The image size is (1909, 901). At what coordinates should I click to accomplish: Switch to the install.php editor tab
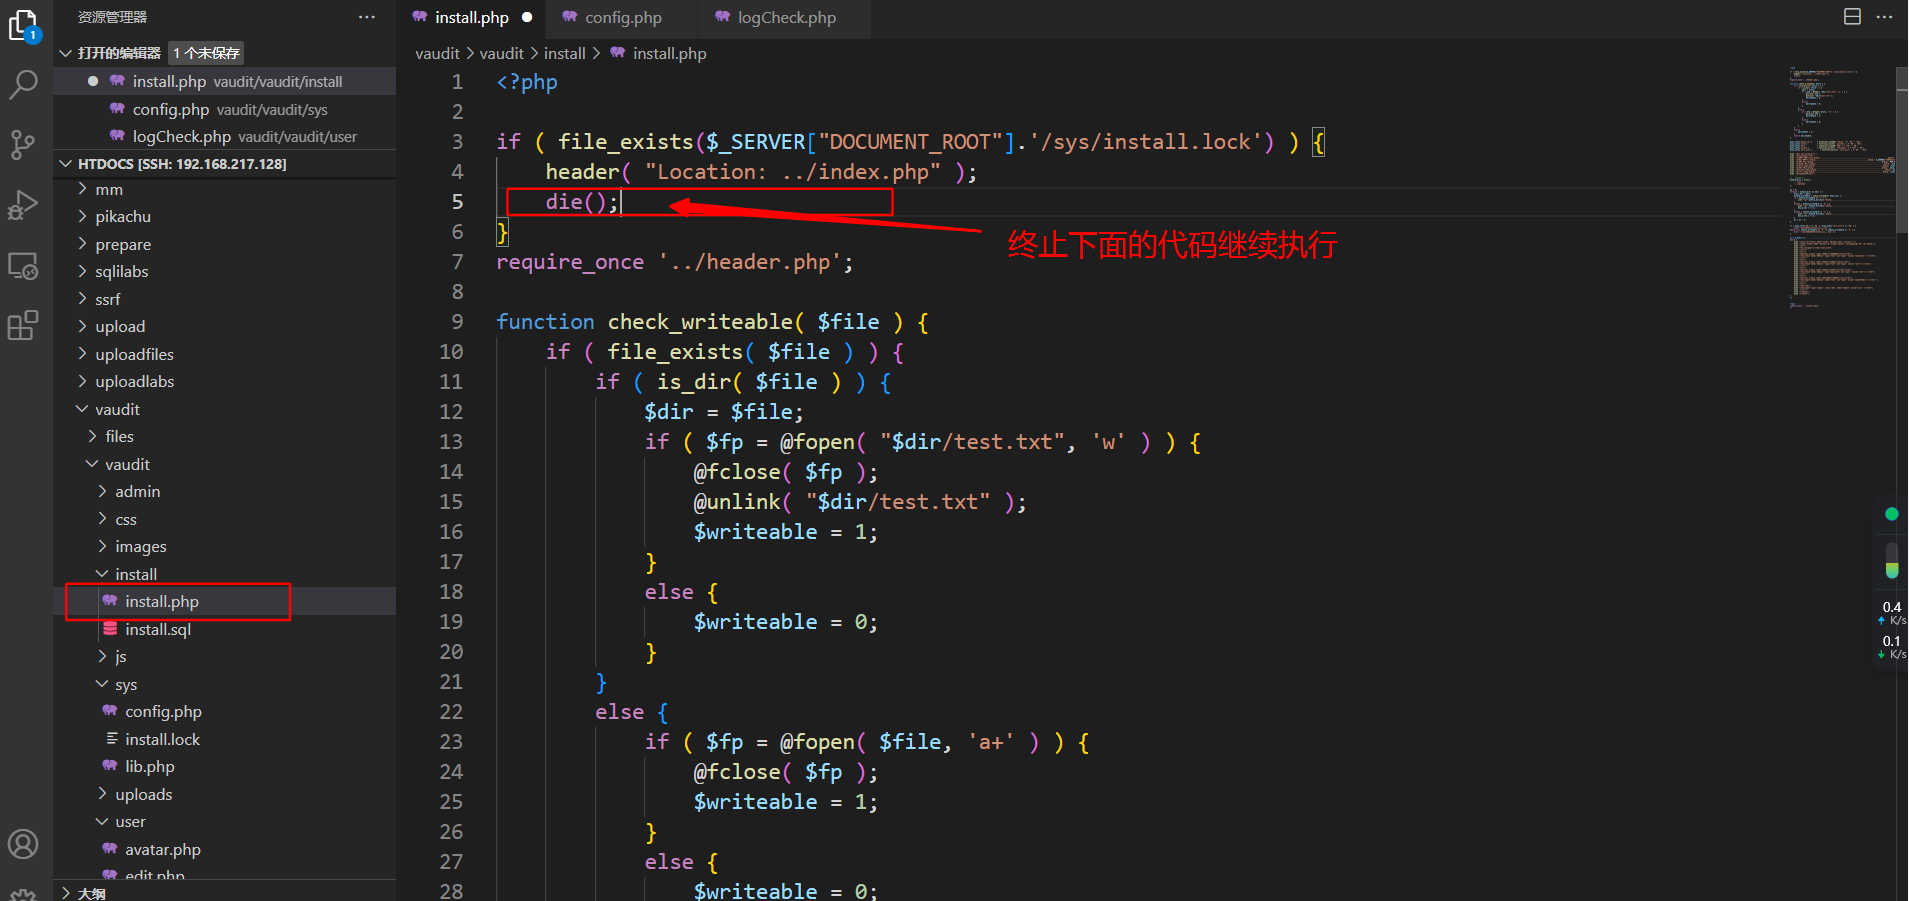(472, 17)
